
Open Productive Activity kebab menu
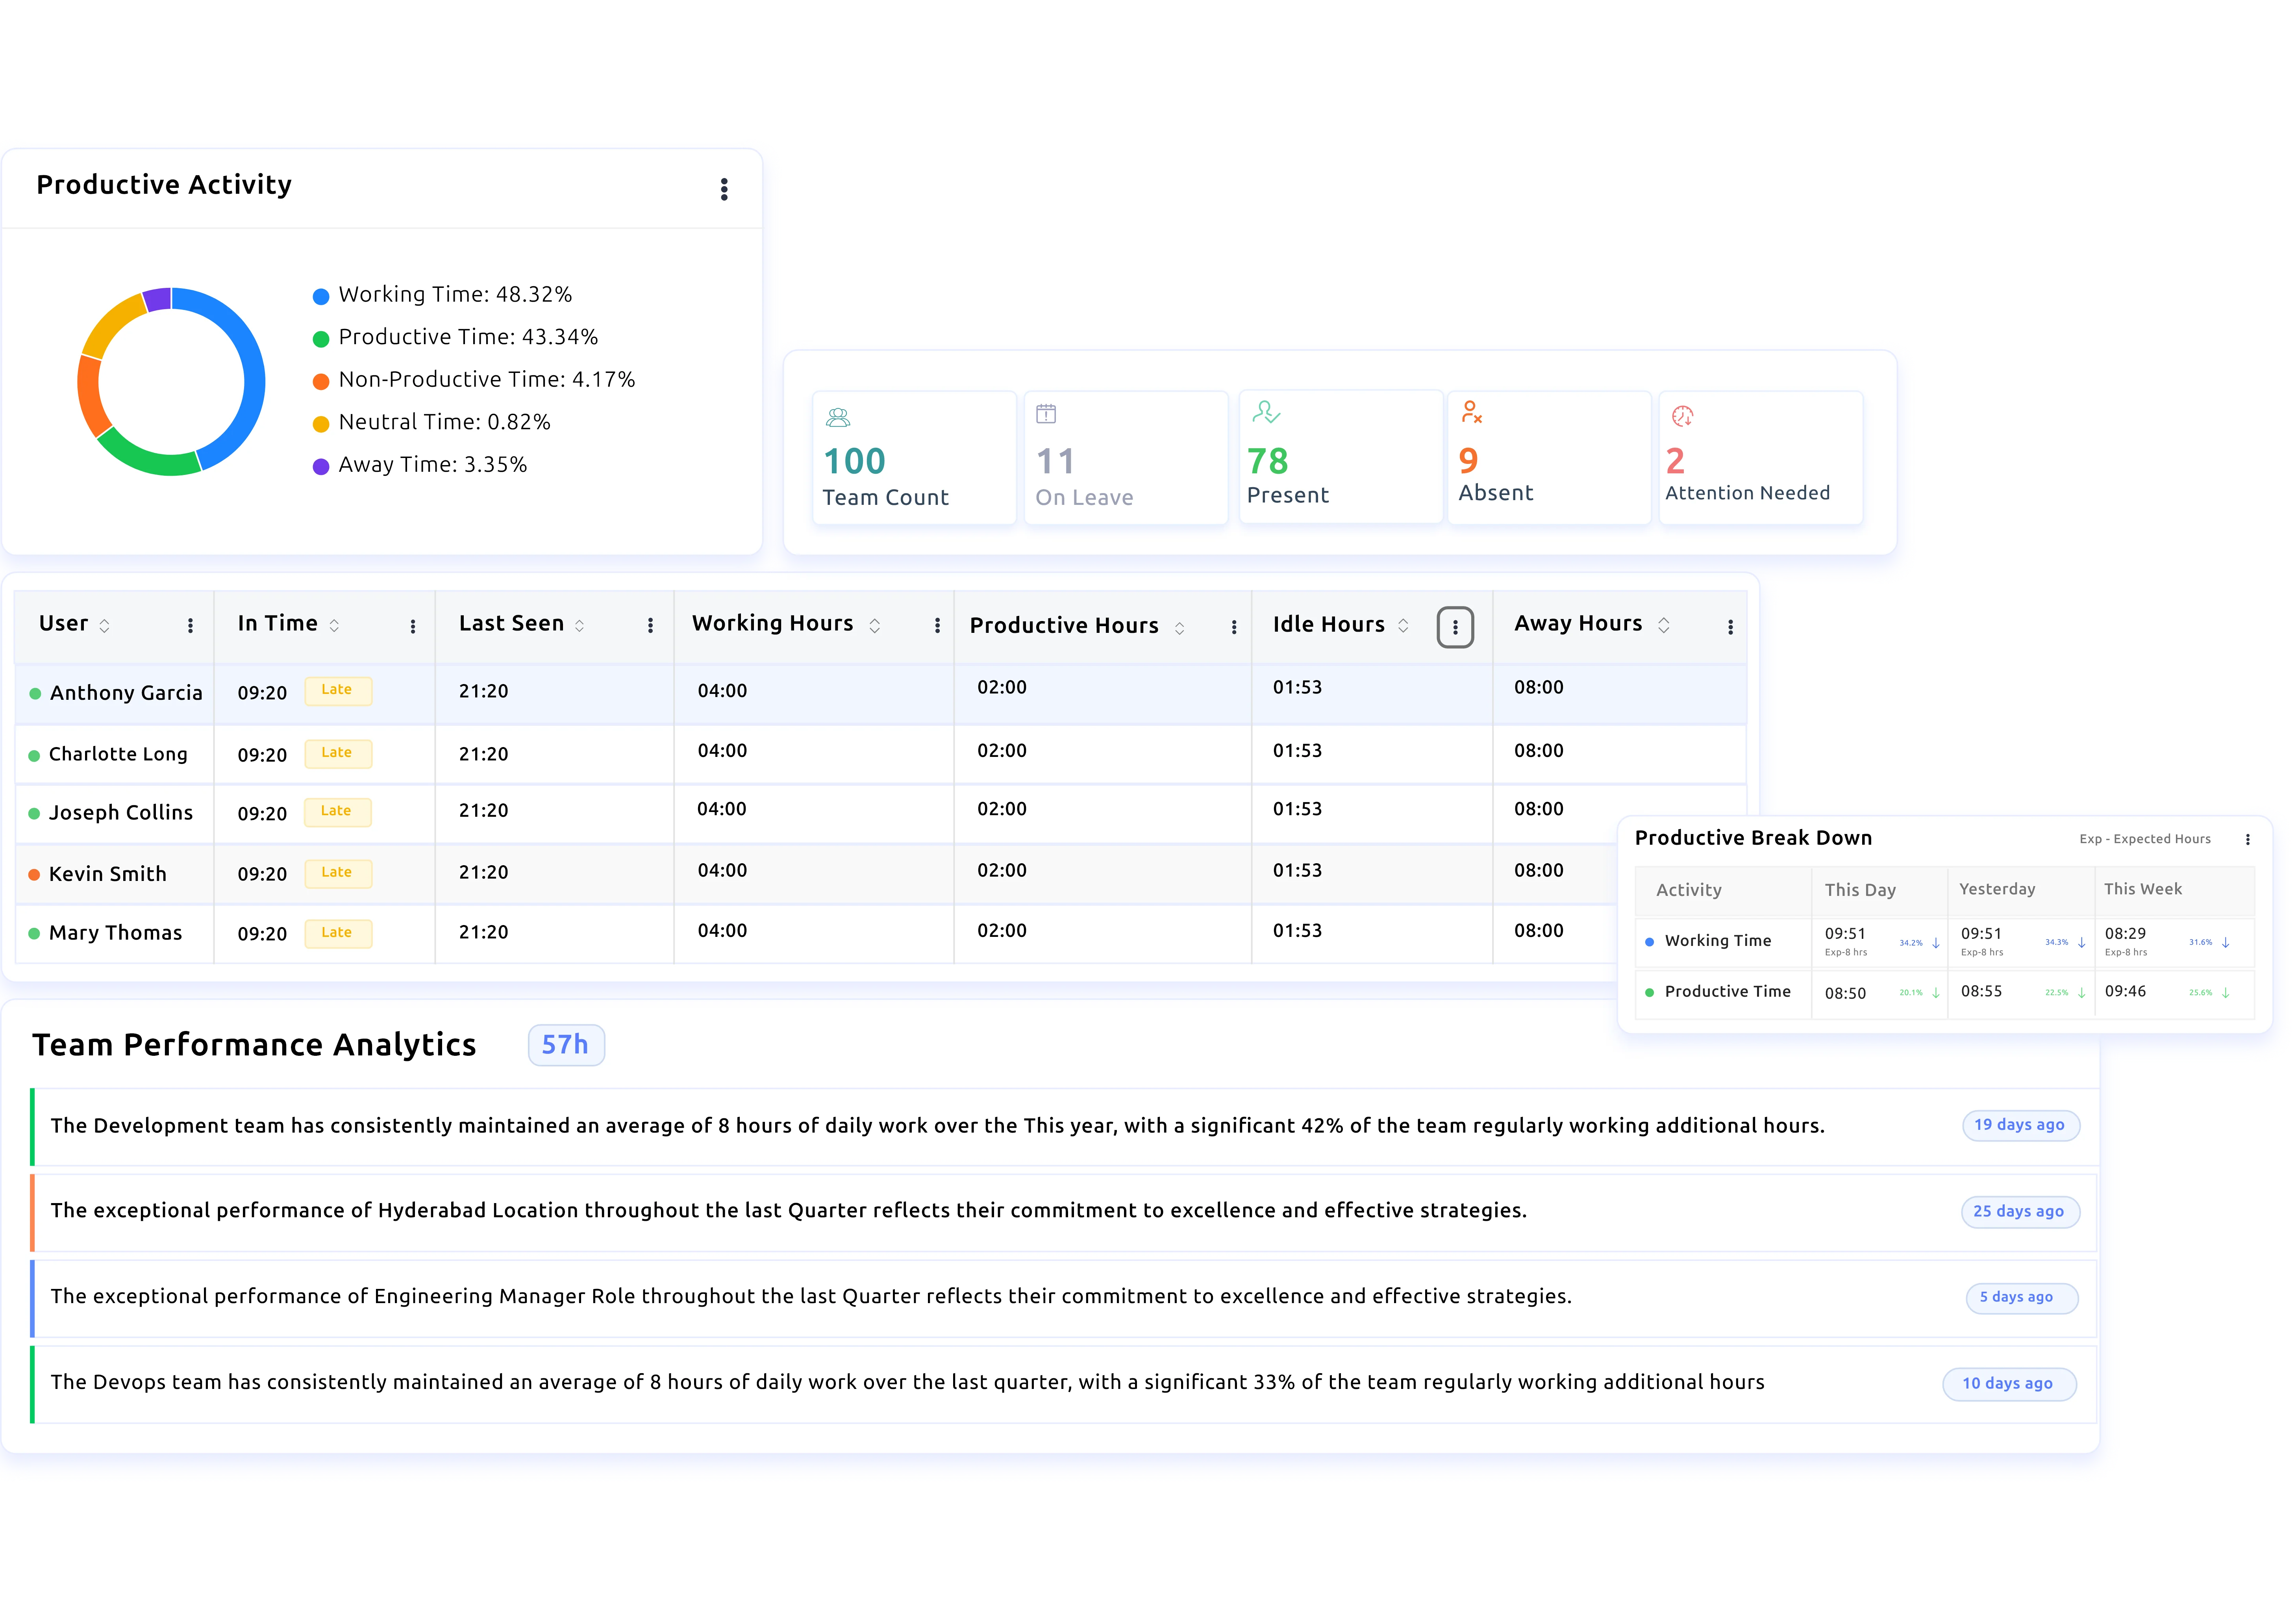click(x=724, y=190)
